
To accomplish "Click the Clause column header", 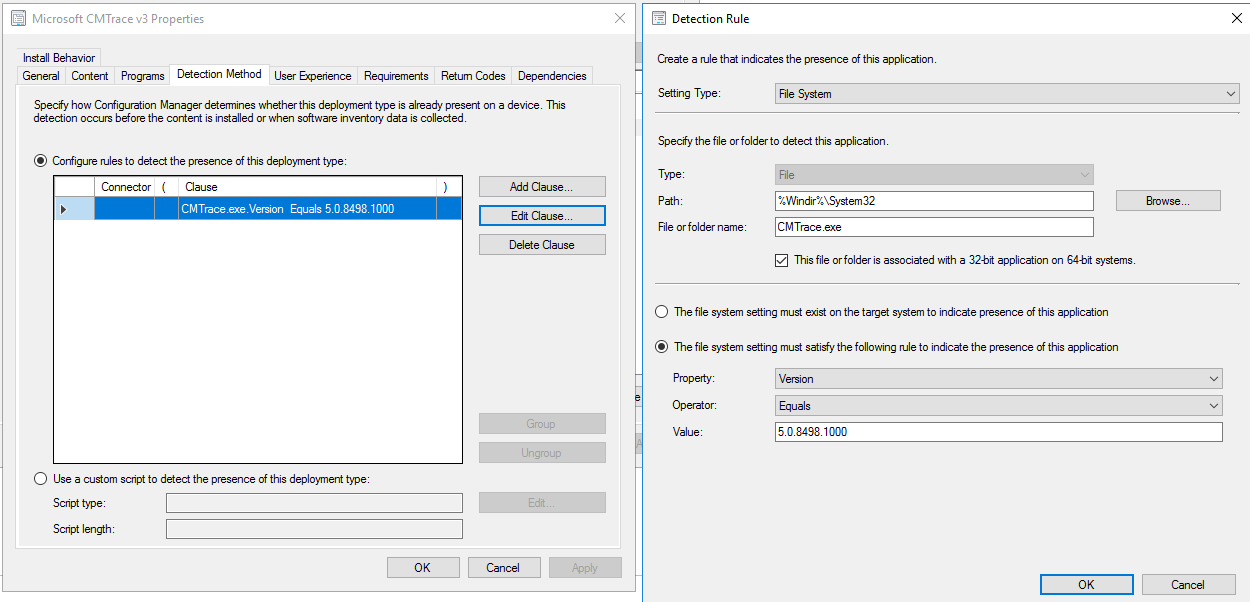I will click(x=308, y=187).
